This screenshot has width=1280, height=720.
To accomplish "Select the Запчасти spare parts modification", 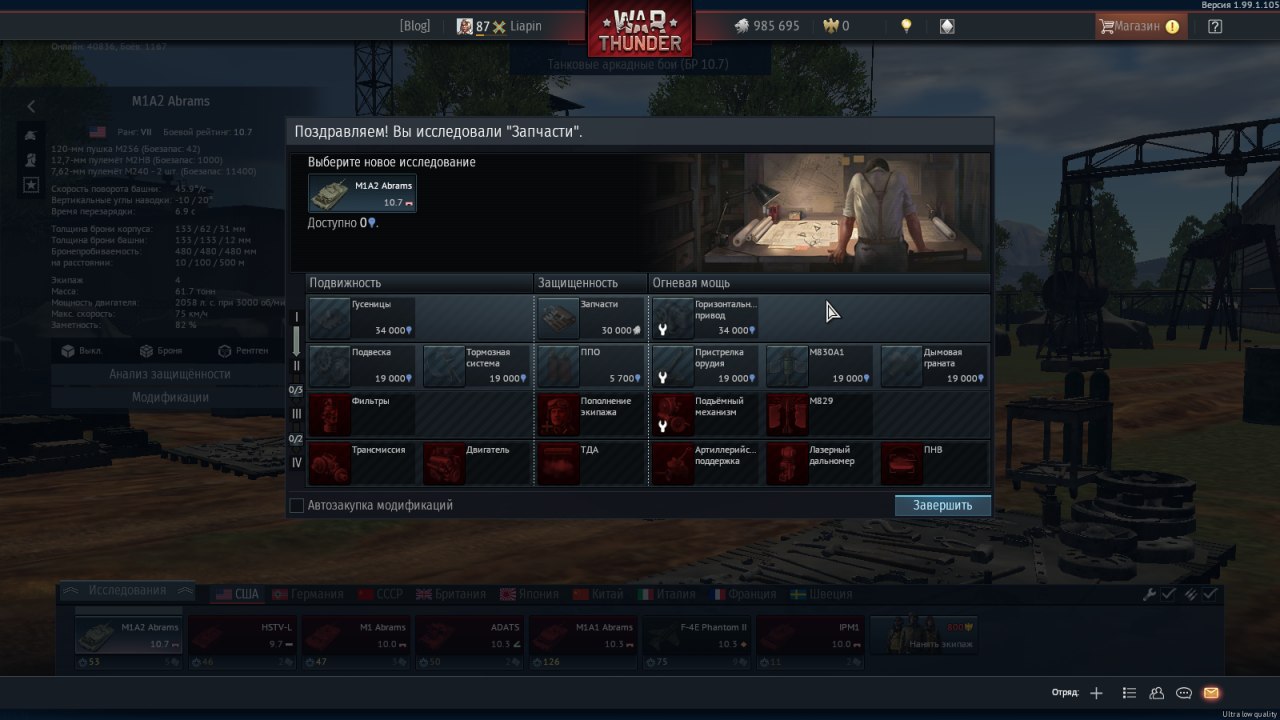I will click(591, 317).
